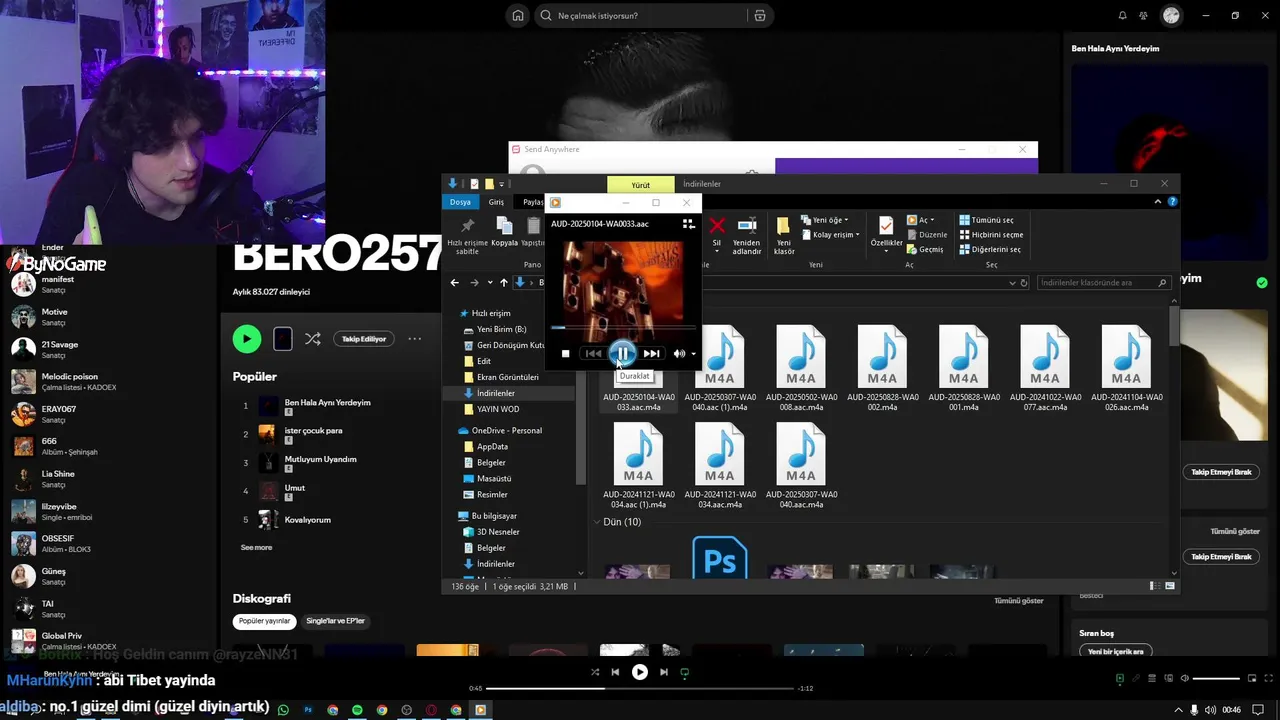
Task: Click Spotify search field Ne çalmak istiyorsun?
Action: point(640,16)
